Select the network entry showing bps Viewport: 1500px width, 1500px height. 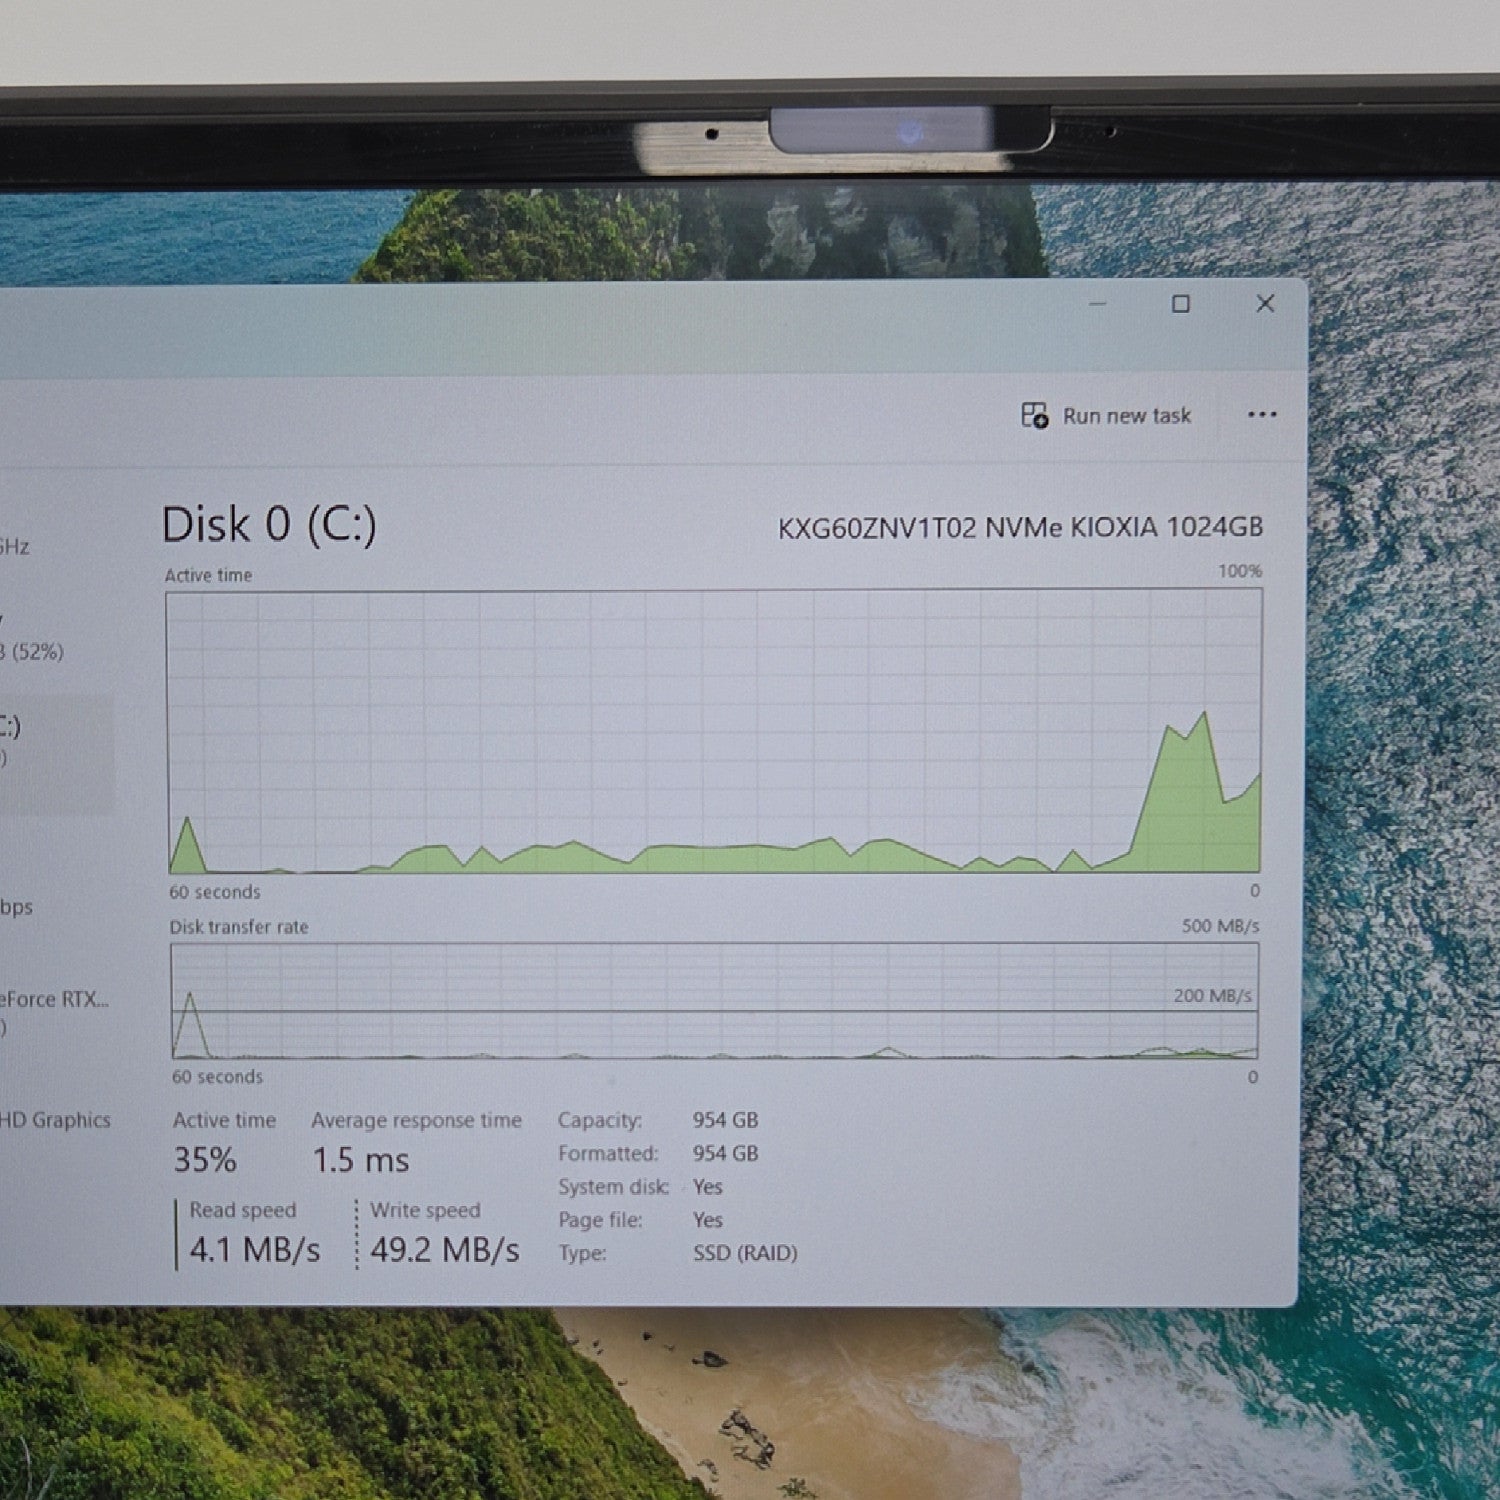coord(17,907)
